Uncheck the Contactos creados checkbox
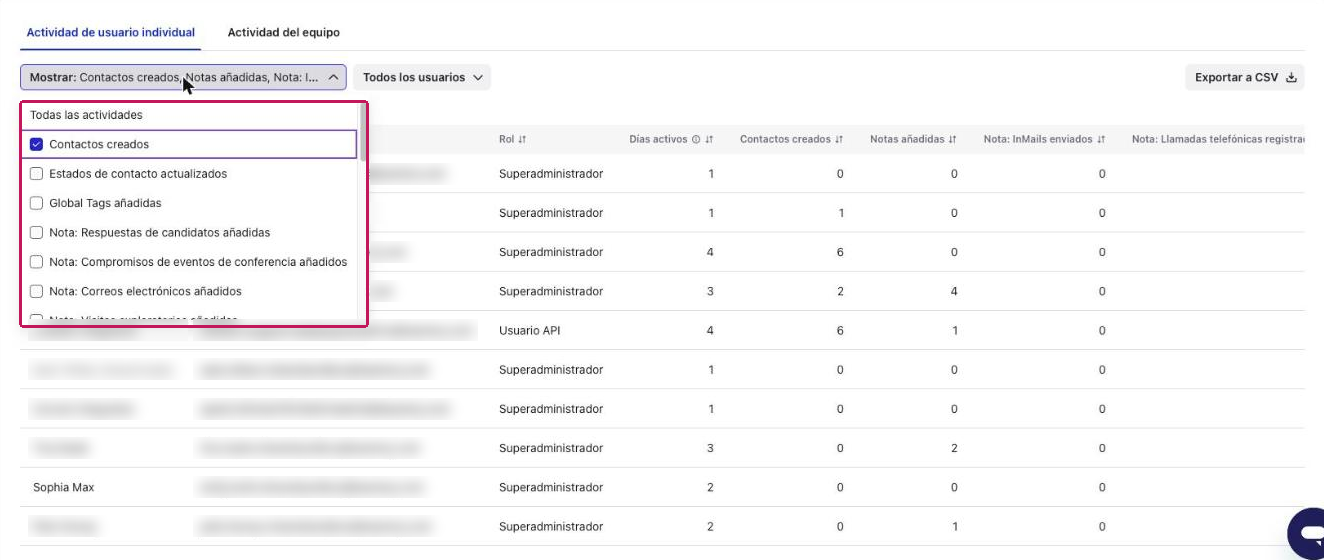This screenshot has width=1324, height=560. (36, 144)
